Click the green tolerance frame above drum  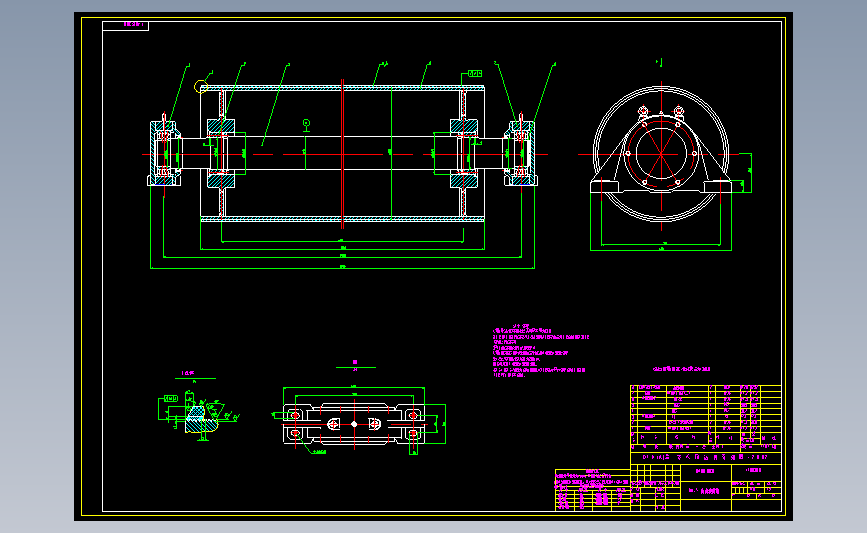[x=475, y=74]
